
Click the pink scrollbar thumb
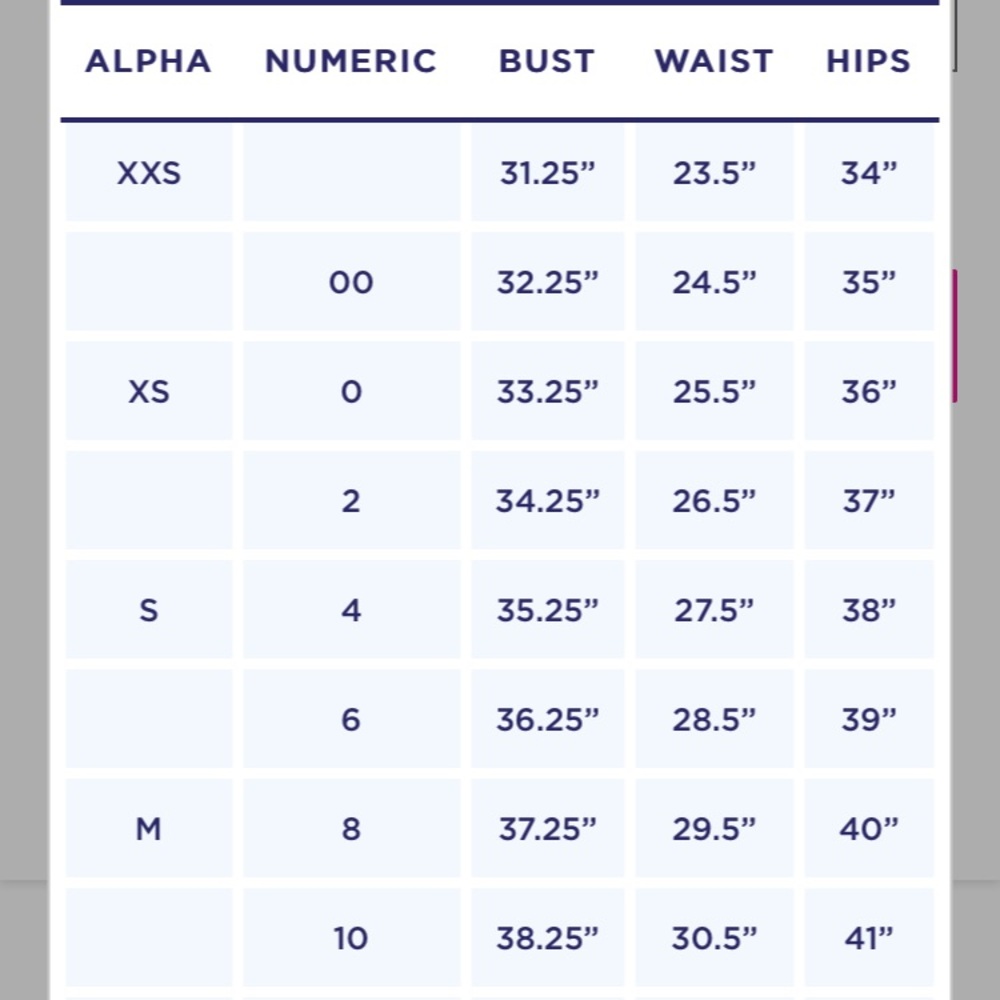coord(954,336)
